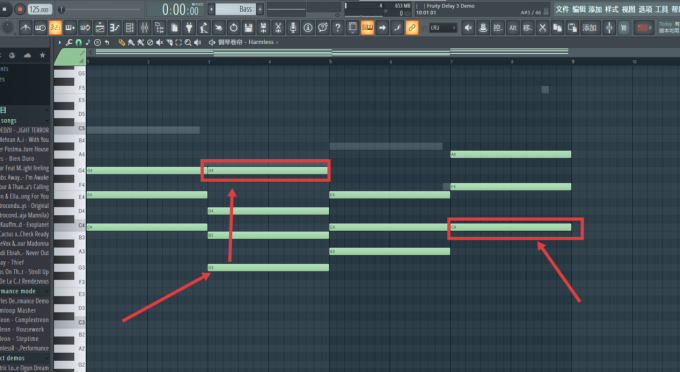Click the microphone recording icon

pos(293,28)
